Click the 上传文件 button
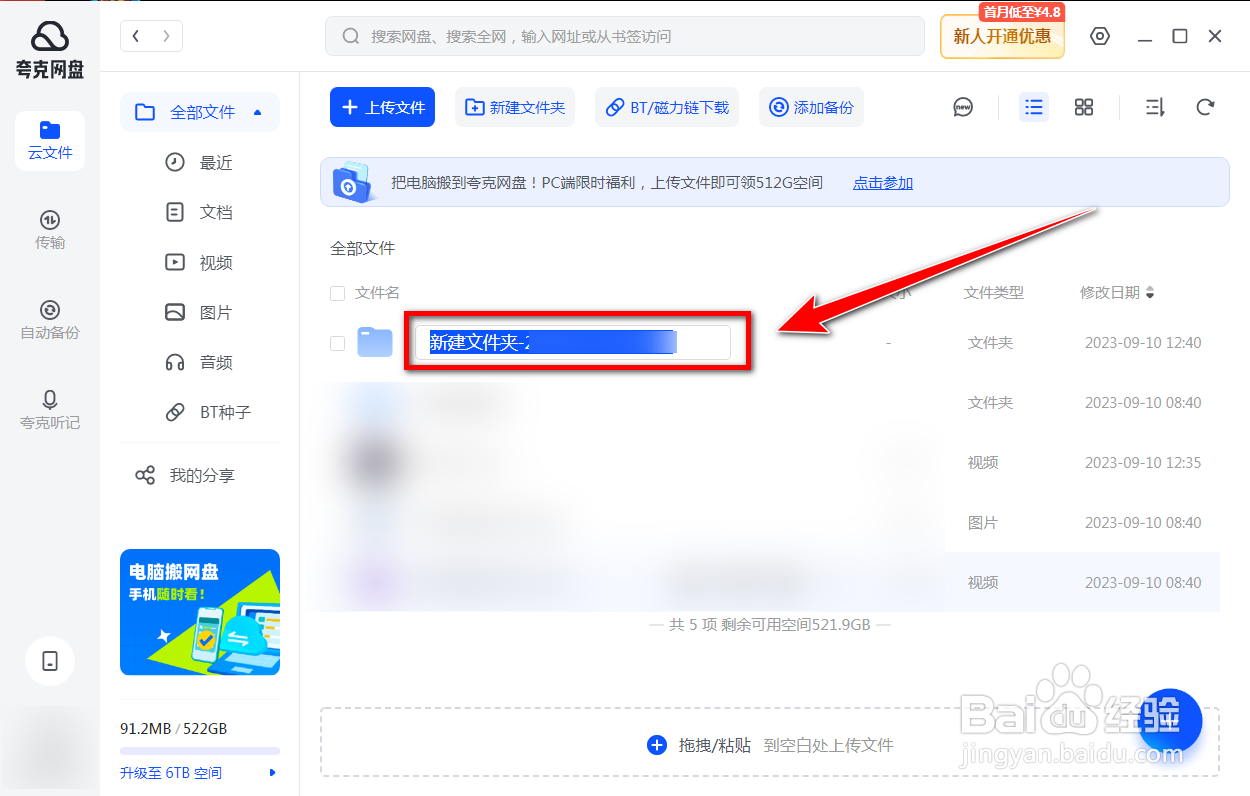 382,107
